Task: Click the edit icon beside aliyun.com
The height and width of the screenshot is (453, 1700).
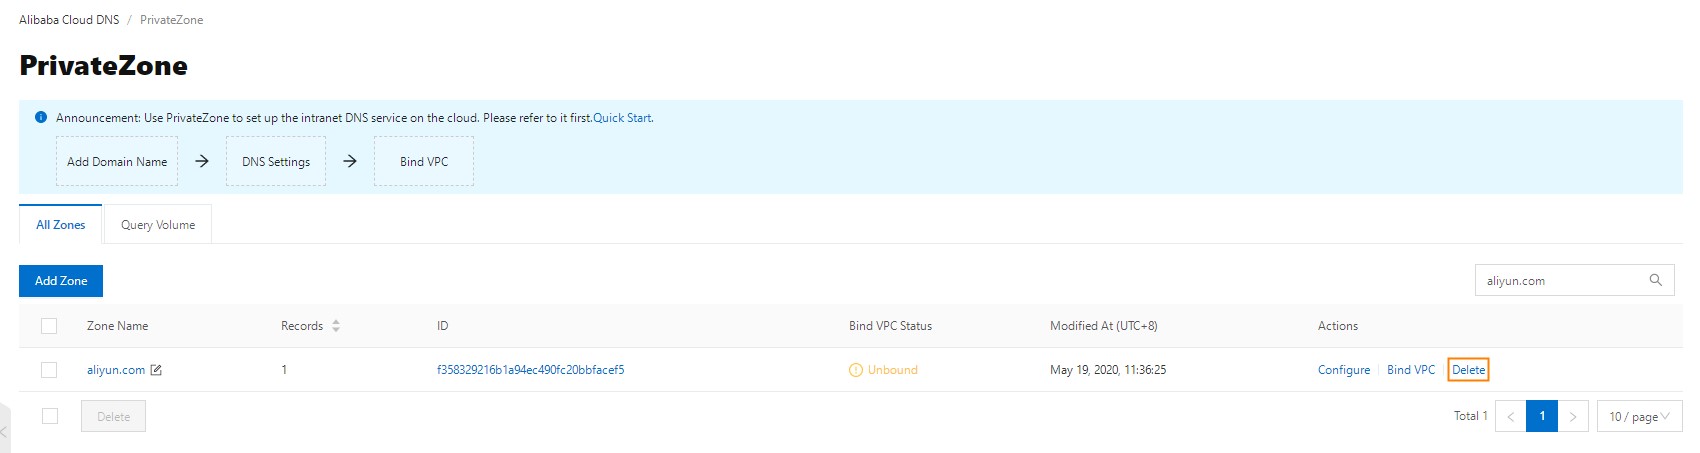Action: (x=156, y=370)
